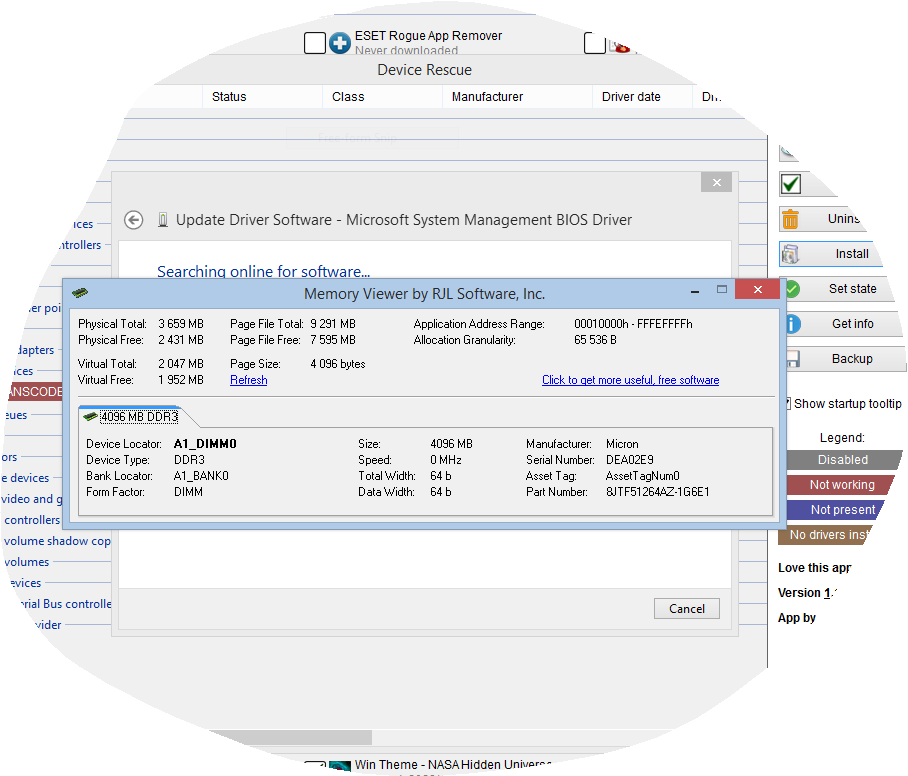Image resolution: width=908 pixels, height=776 pixels.
Task: Click the brown No drivers legend swatch
Action: pos(825,535)
